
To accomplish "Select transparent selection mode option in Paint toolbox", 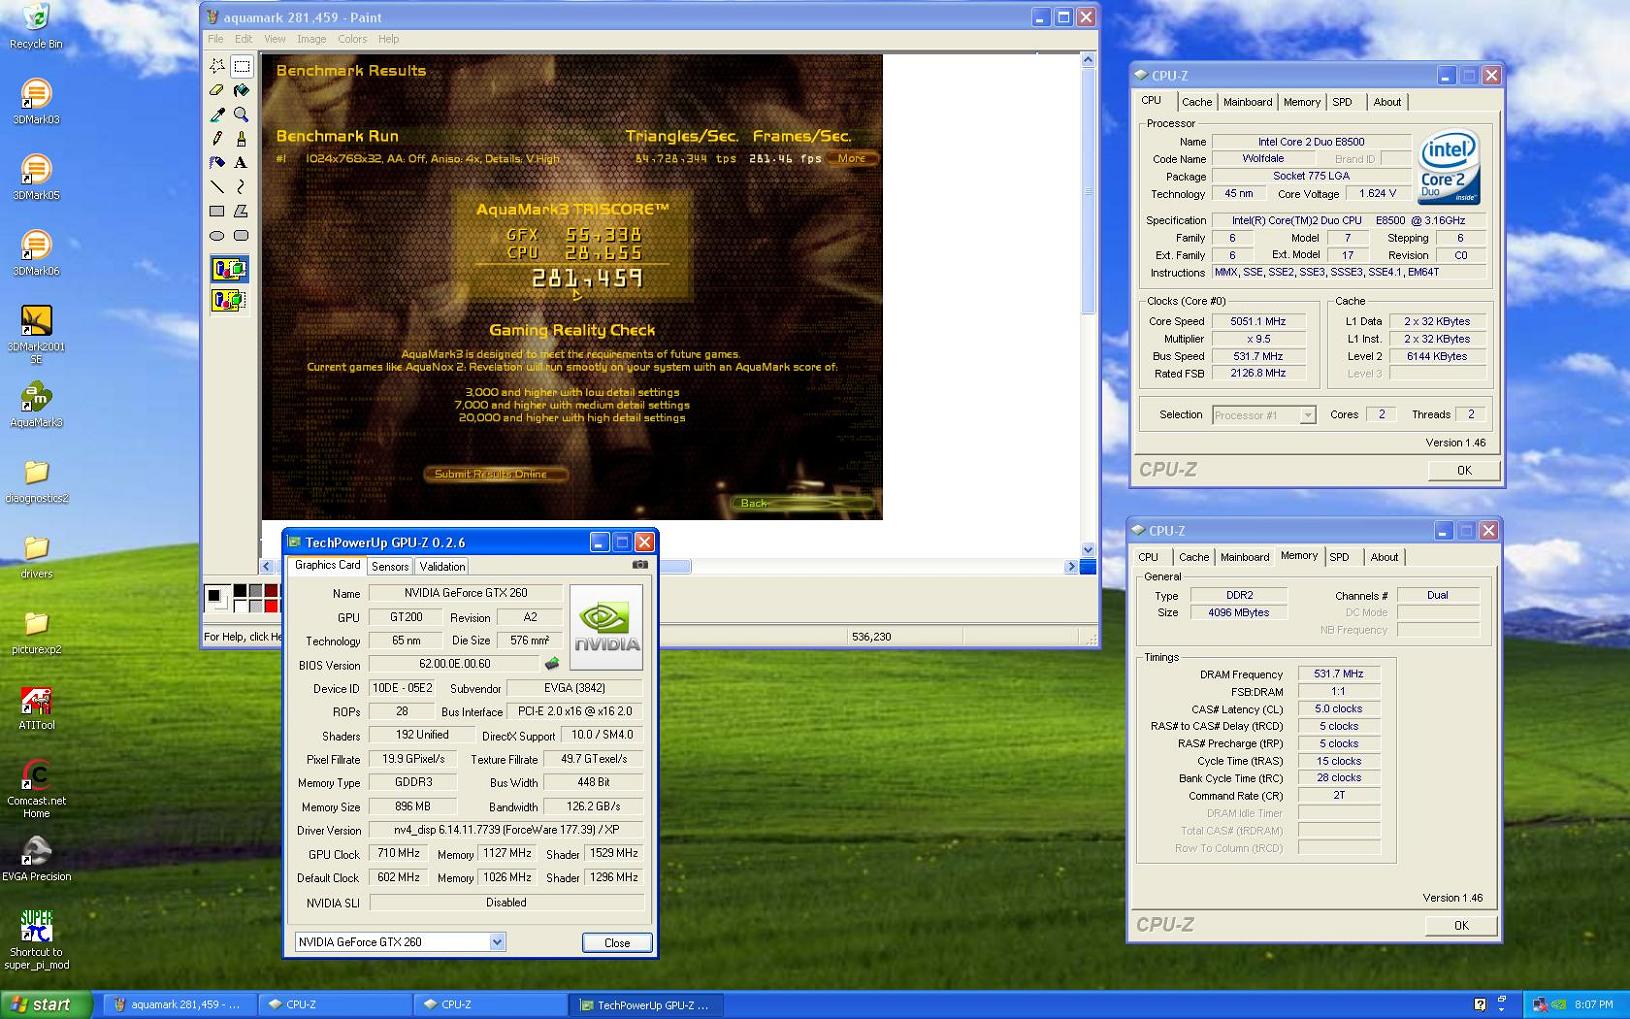I will (229, 300).
